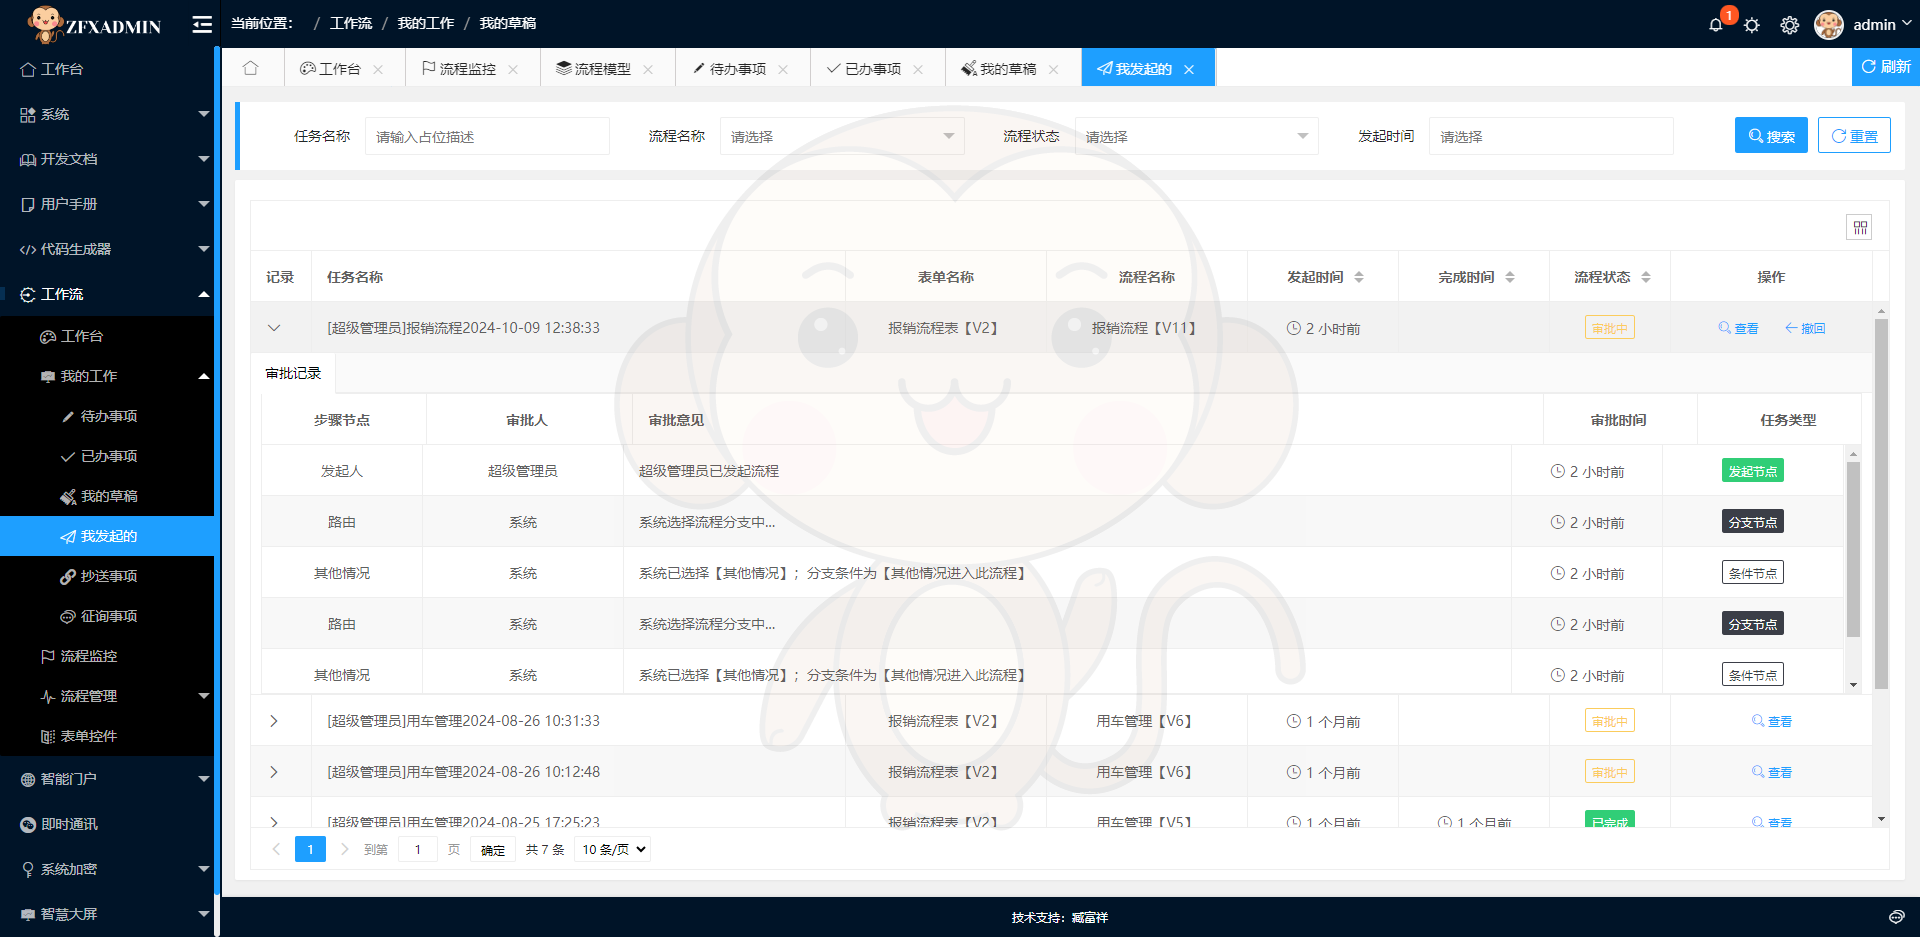Click 查看 for the 报销流程 row
The image size is (1920, 937).
1738,328
